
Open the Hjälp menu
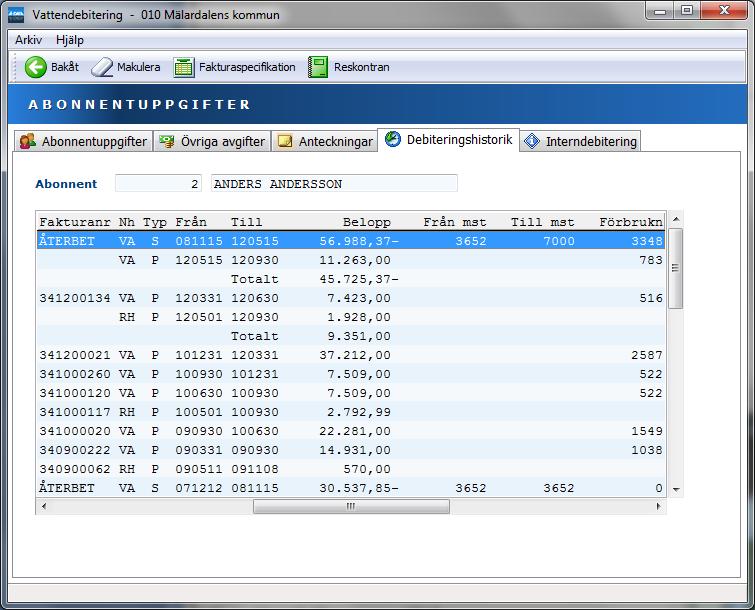tap(70, 40)
